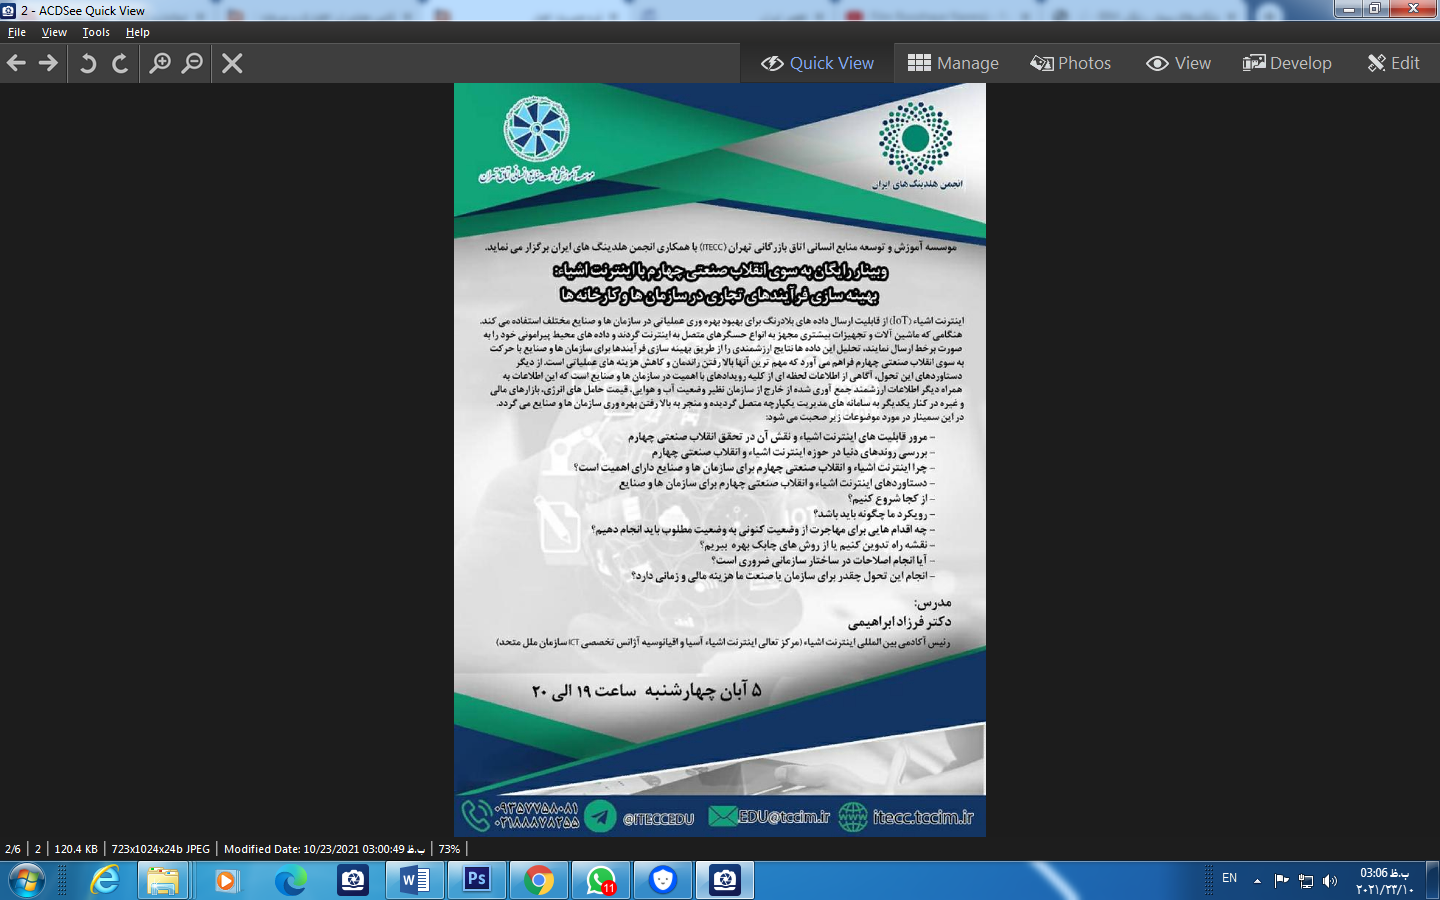Go to the next image arrow

click(48, 63)
